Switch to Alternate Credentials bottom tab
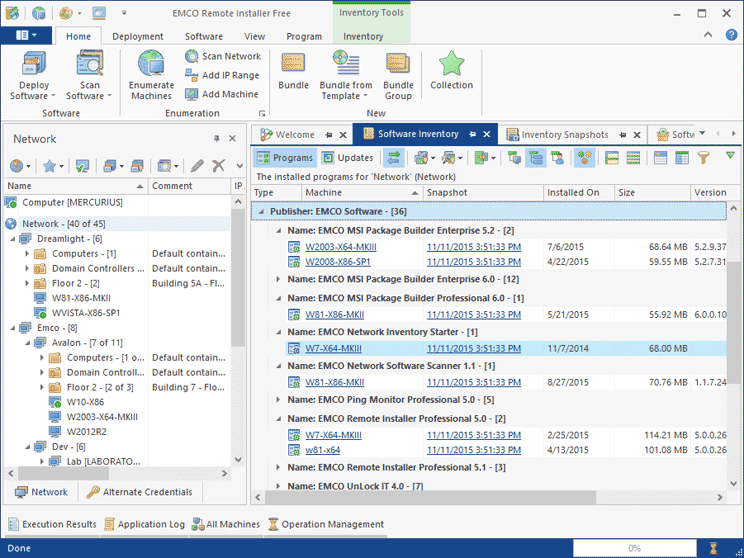This screenshot has height=558, width=744. coord(140,492)
